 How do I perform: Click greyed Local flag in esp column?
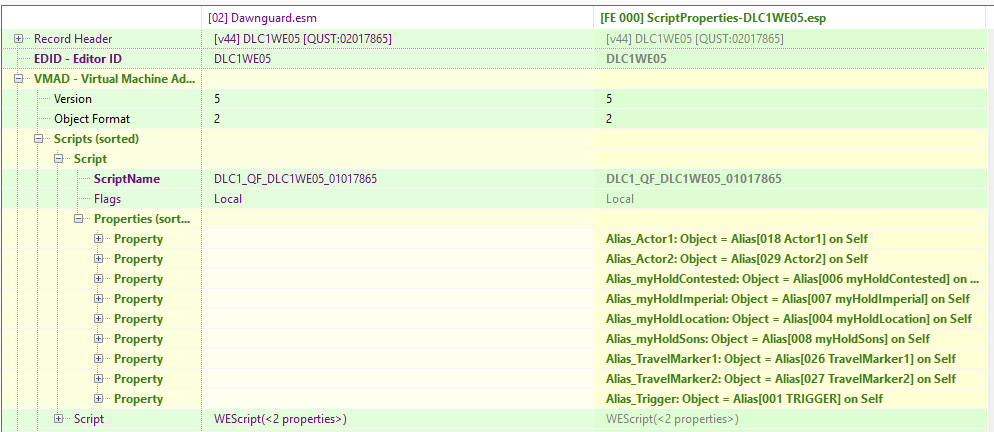[x=619, y=199]
